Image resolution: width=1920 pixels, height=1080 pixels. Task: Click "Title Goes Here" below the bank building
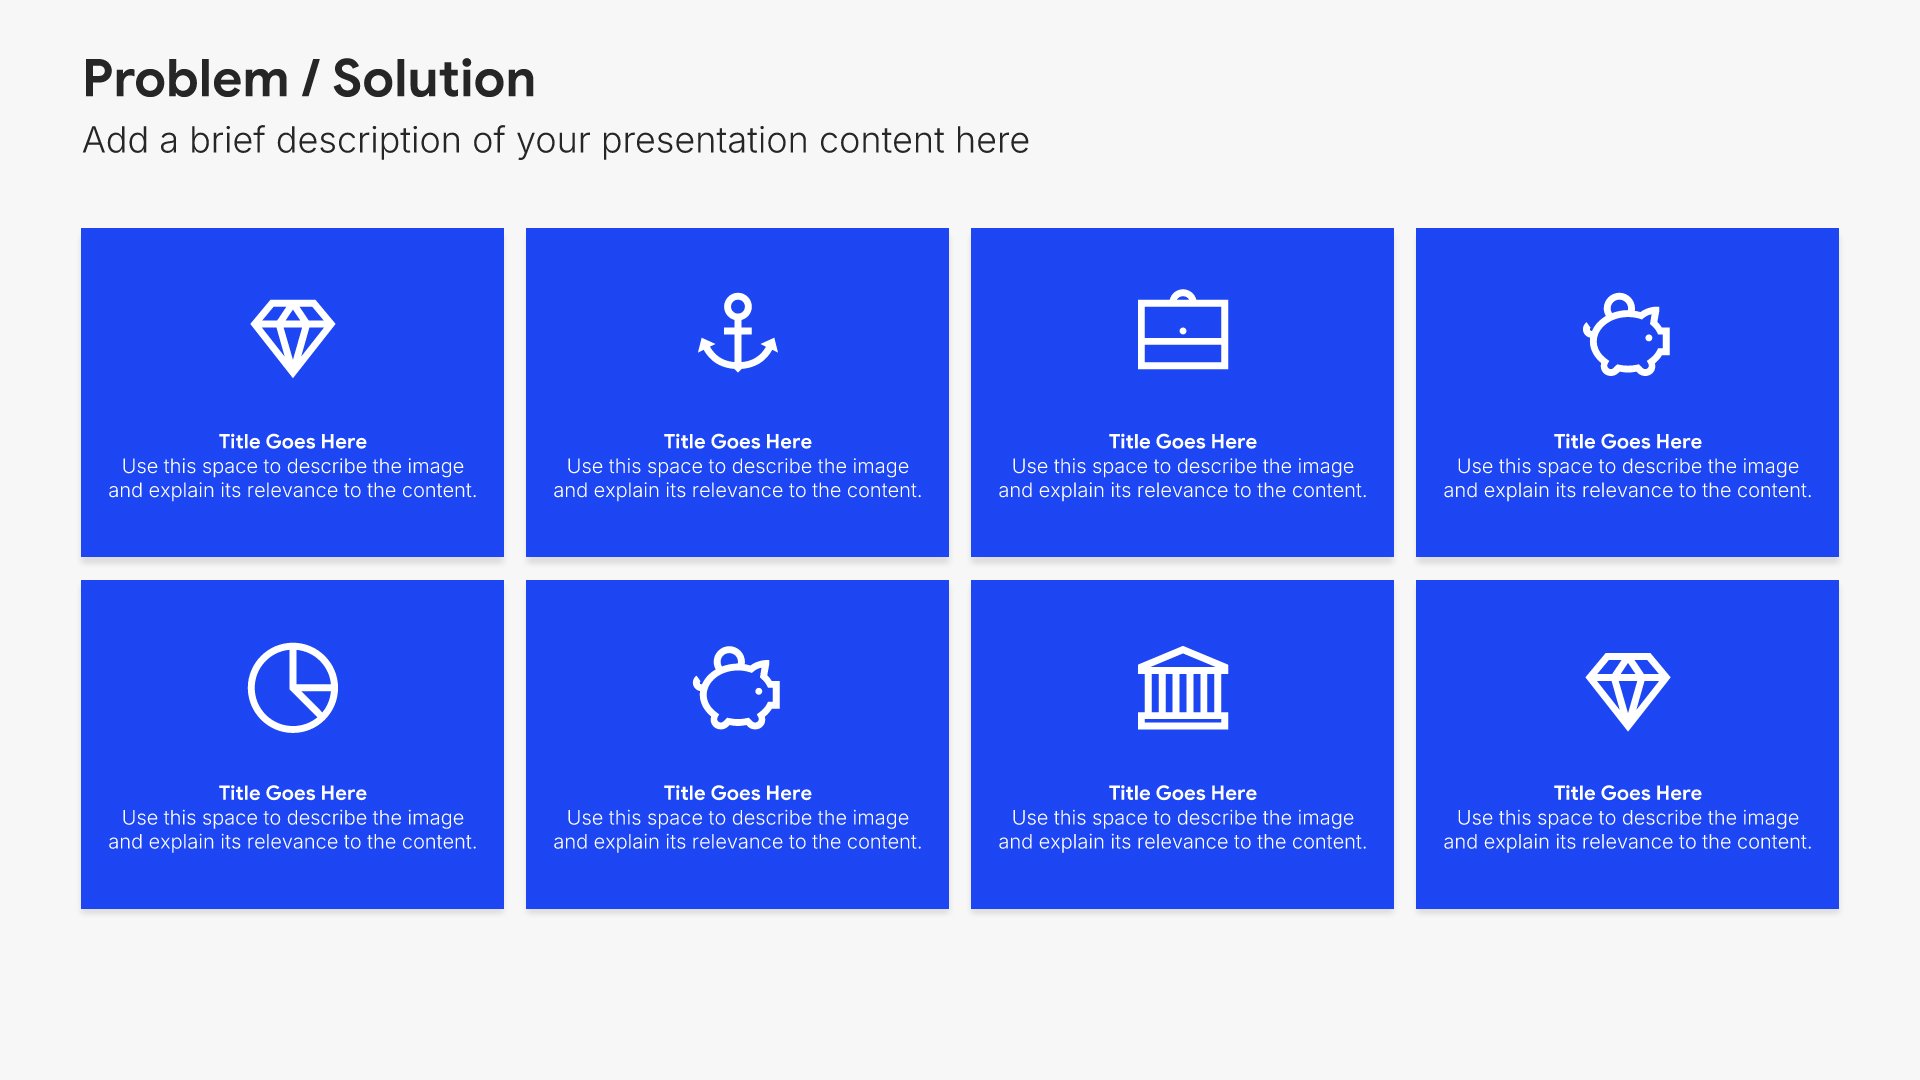coord(1183,793)
